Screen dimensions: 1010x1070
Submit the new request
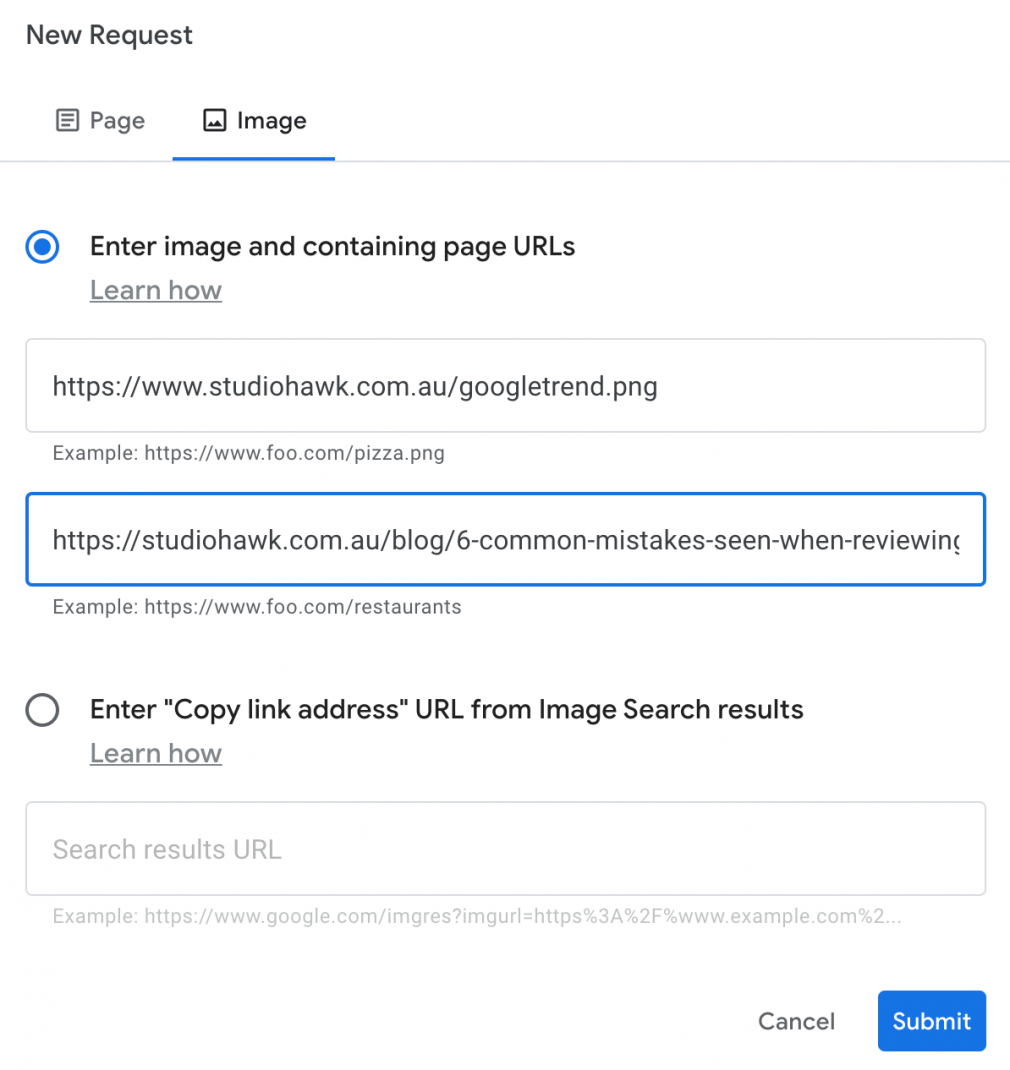coord(932,1020)
